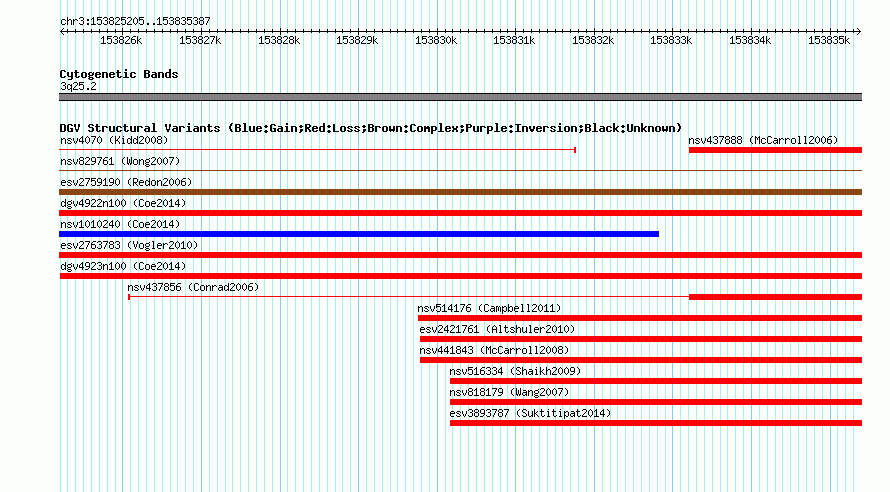Click the red esv2421761 loss bar
Image resolution: width=890 pixels, height=492 pixels.
pos(641,339)
